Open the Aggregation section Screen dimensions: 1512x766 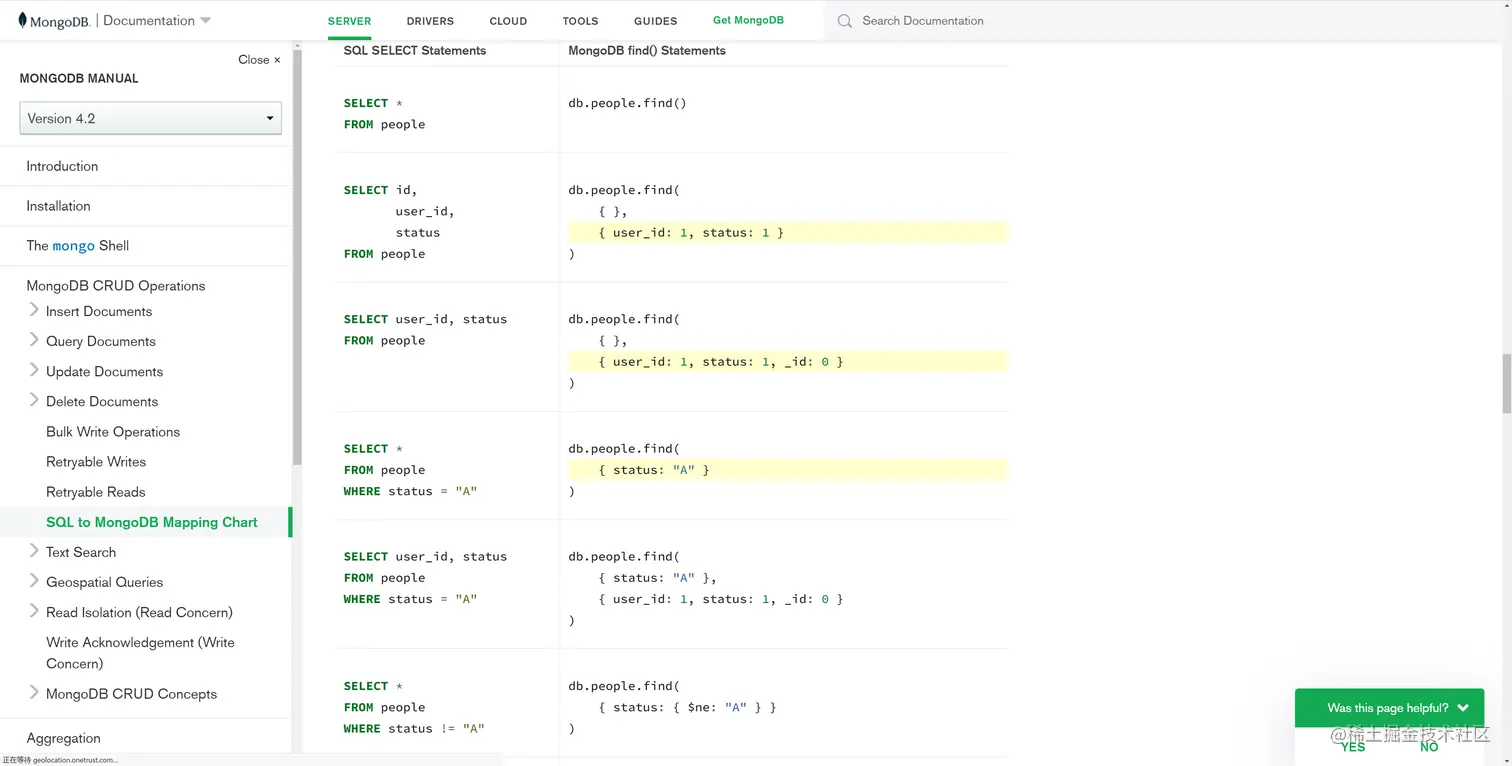(63, 738)
